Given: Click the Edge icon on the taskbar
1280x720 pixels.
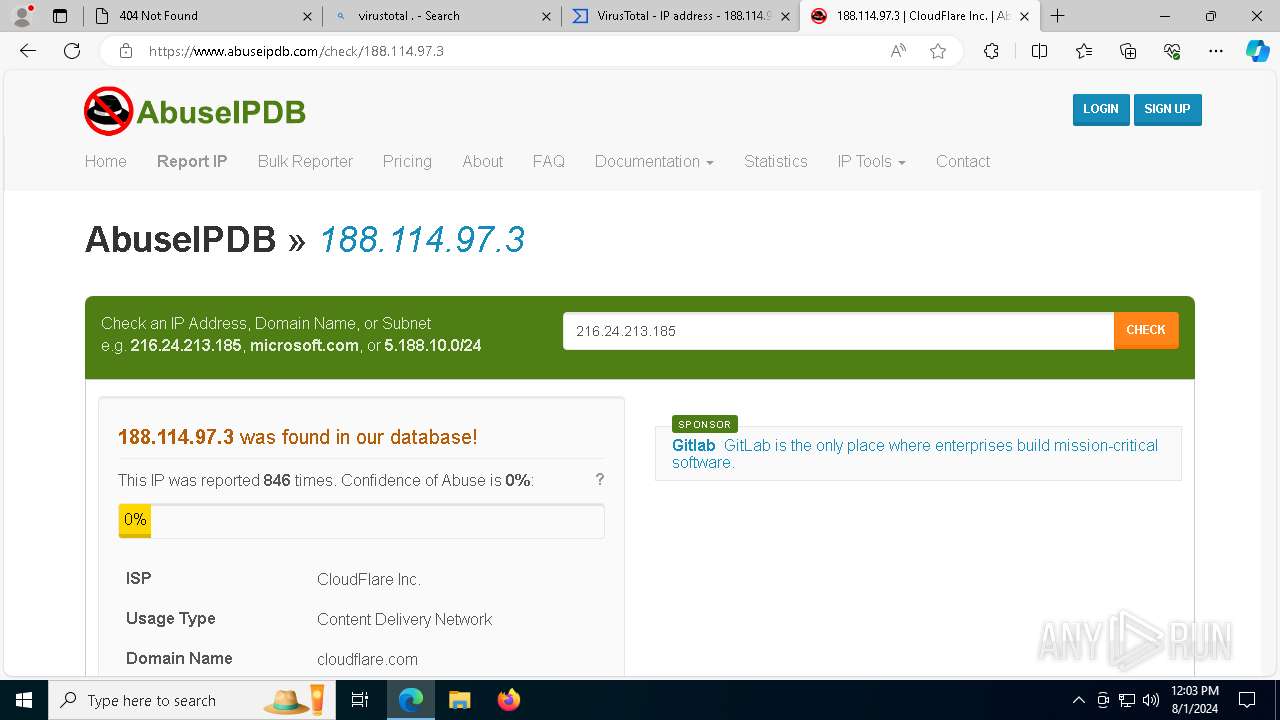Looking at the screenshot, I should point(411,700).
